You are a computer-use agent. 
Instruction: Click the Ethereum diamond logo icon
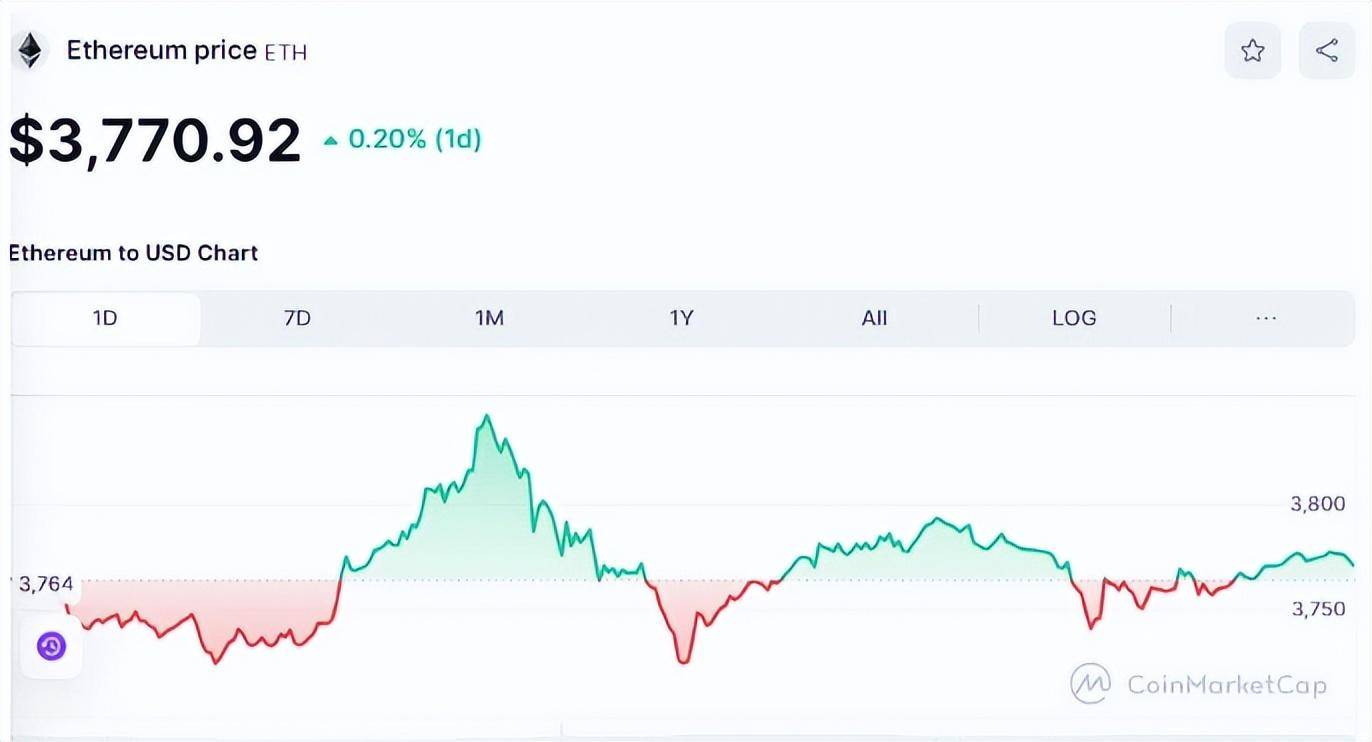(30, 50)
